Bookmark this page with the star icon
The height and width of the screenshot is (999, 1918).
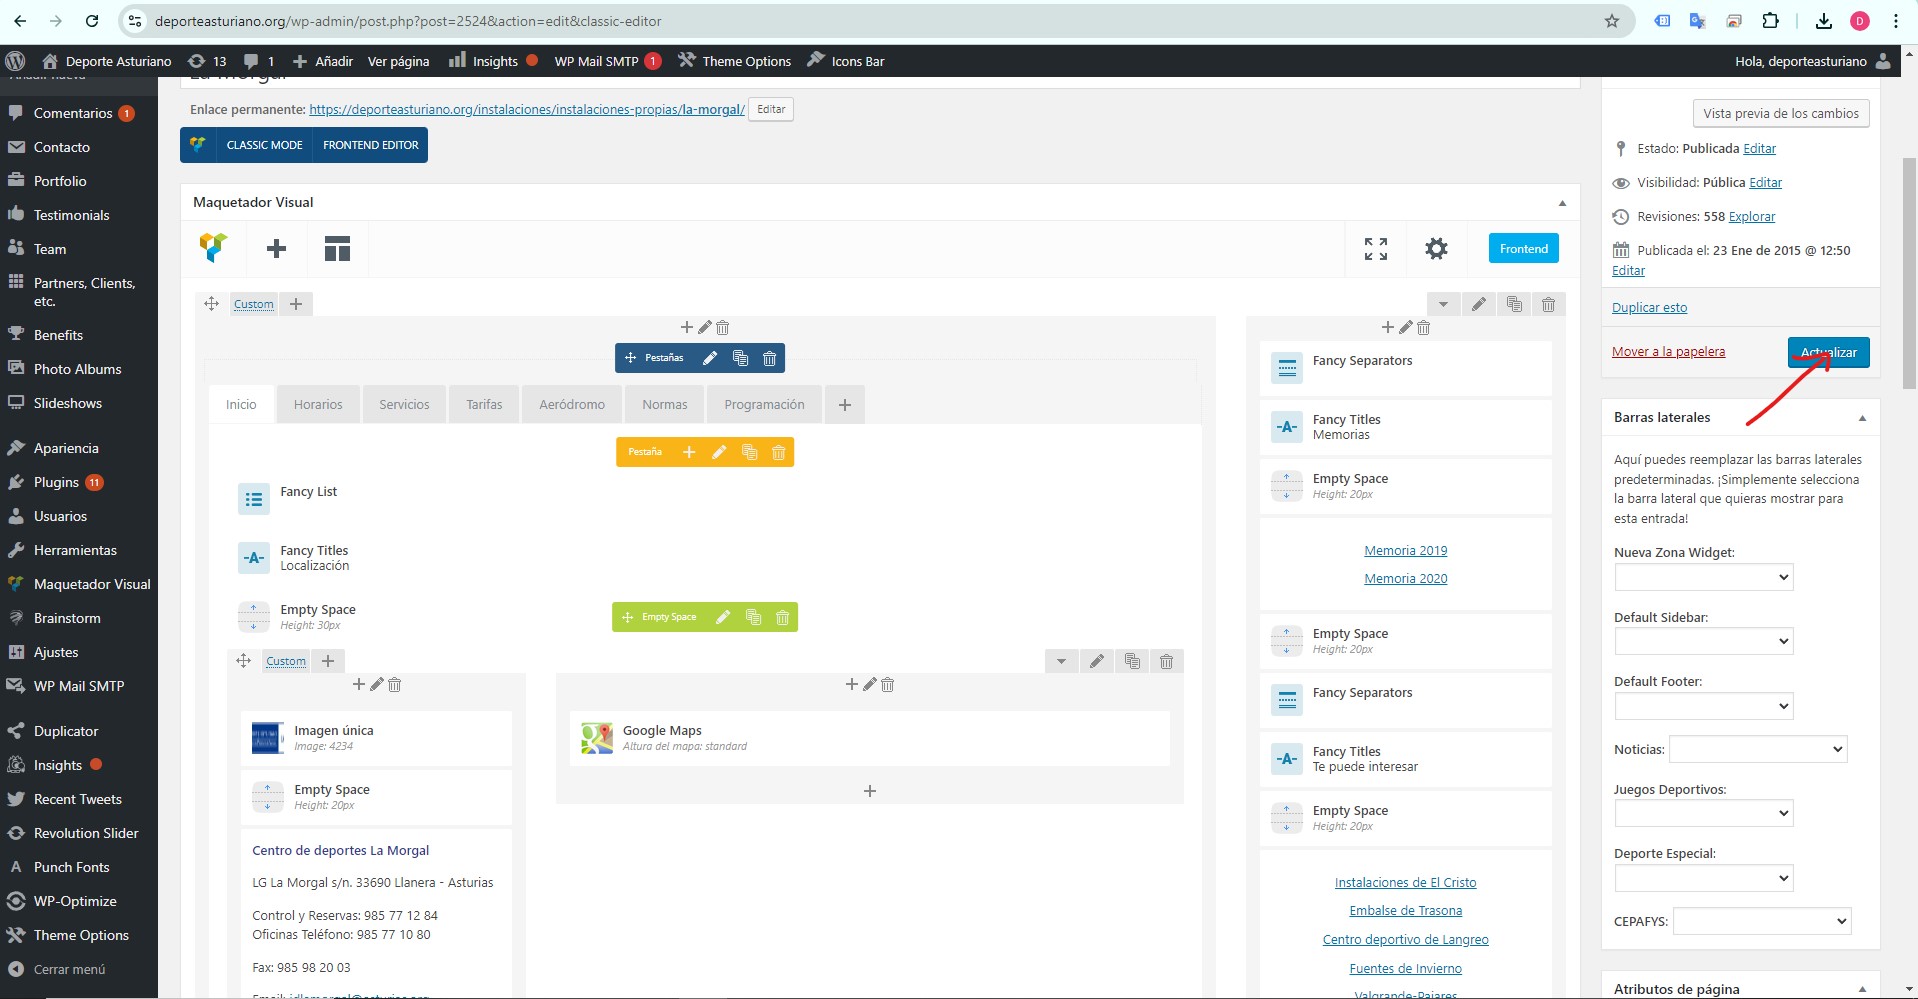(1611, 21)
